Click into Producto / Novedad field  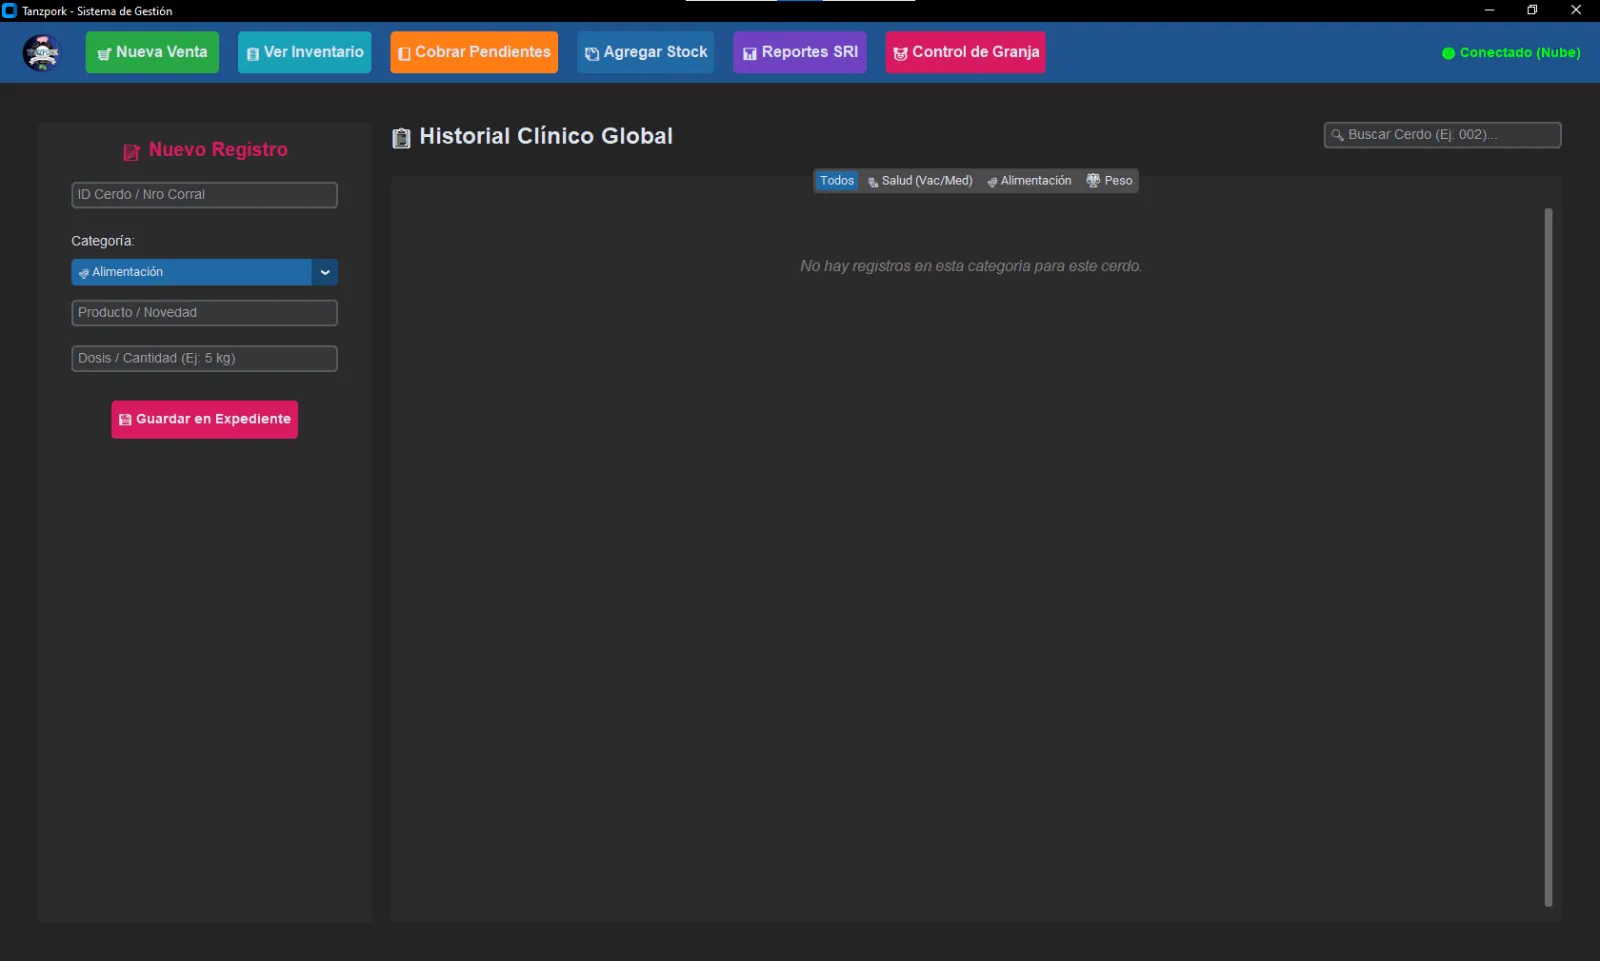[x=204, y=313]
